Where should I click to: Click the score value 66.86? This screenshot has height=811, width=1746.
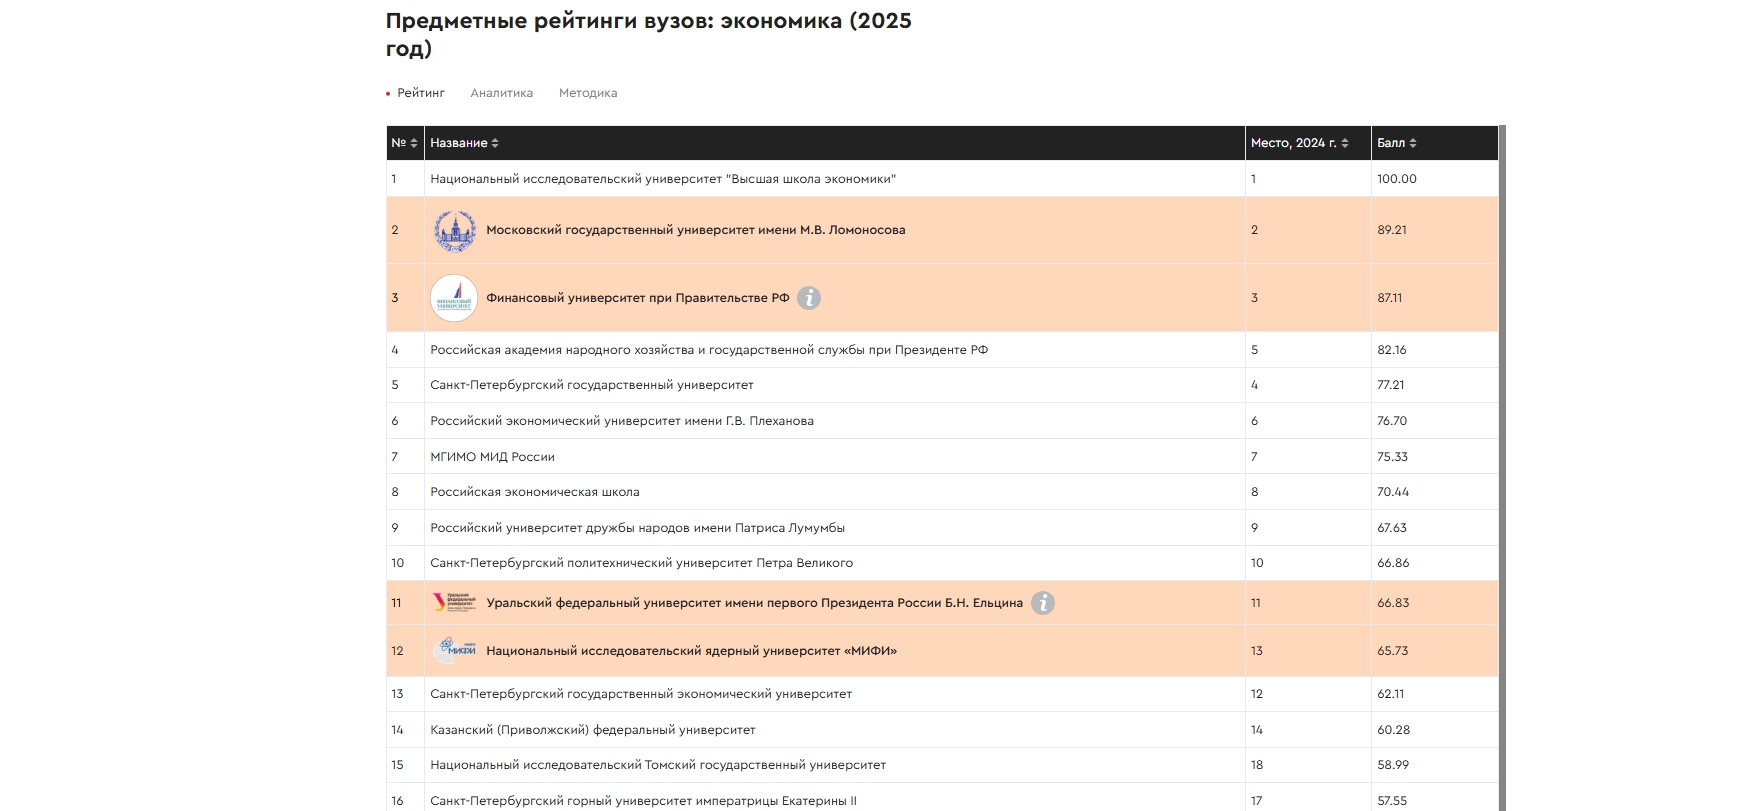coord(1393,563)
